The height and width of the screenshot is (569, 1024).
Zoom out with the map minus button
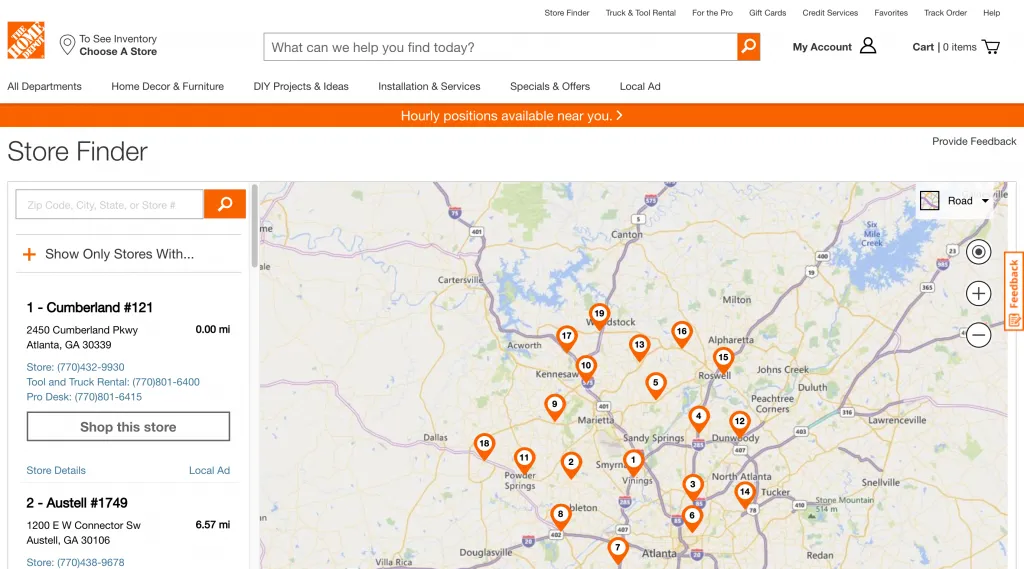click(978, 335)
